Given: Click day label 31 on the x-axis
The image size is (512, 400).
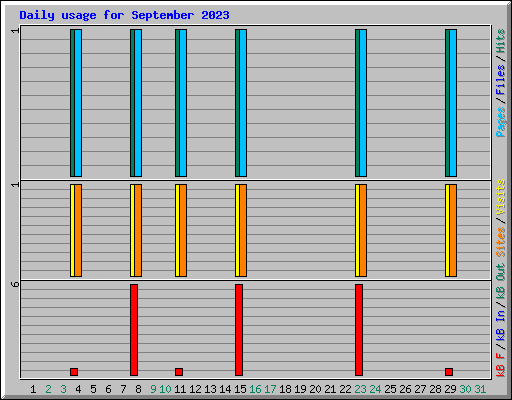Looking at the screenshot, I should pos(480,389).
